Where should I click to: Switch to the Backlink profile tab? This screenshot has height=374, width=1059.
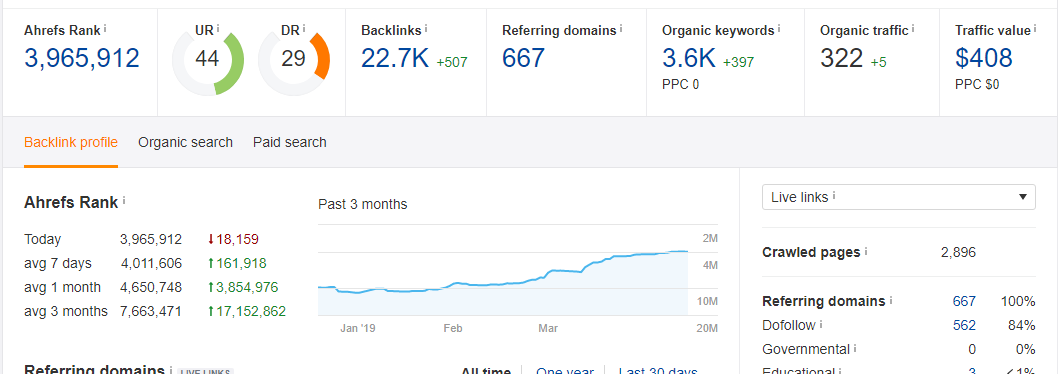coord(71,142)
